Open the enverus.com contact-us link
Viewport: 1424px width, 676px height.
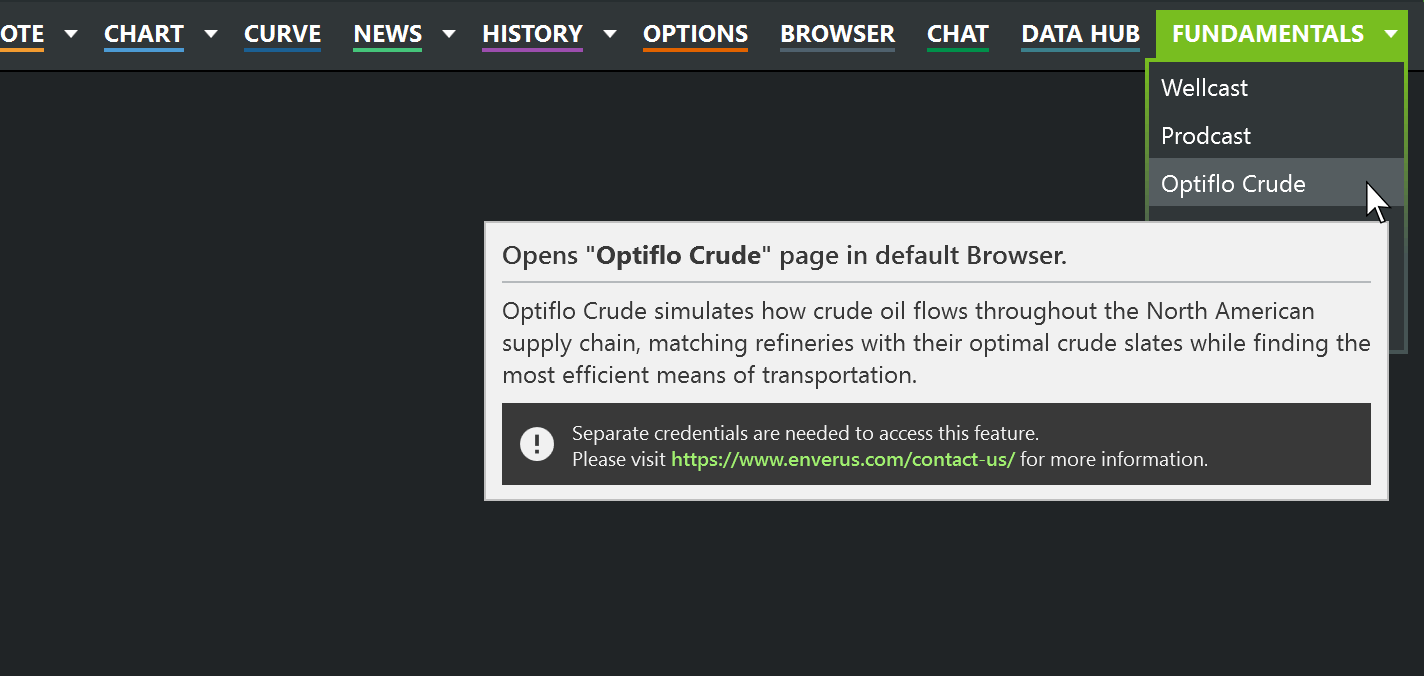(843, 459)
